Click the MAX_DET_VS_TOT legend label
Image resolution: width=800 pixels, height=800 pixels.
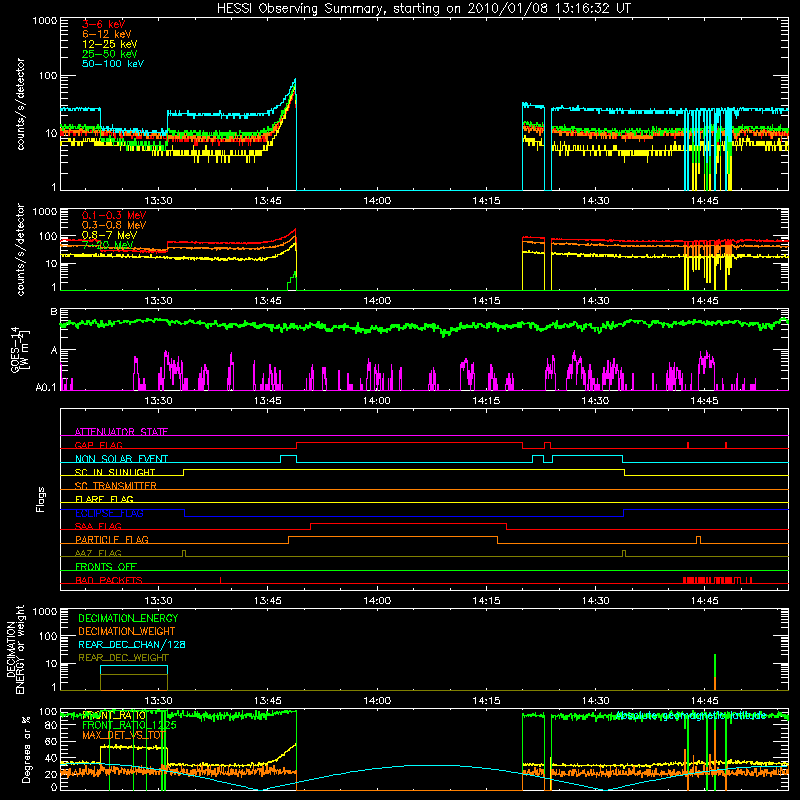click(x=123, y=735)
